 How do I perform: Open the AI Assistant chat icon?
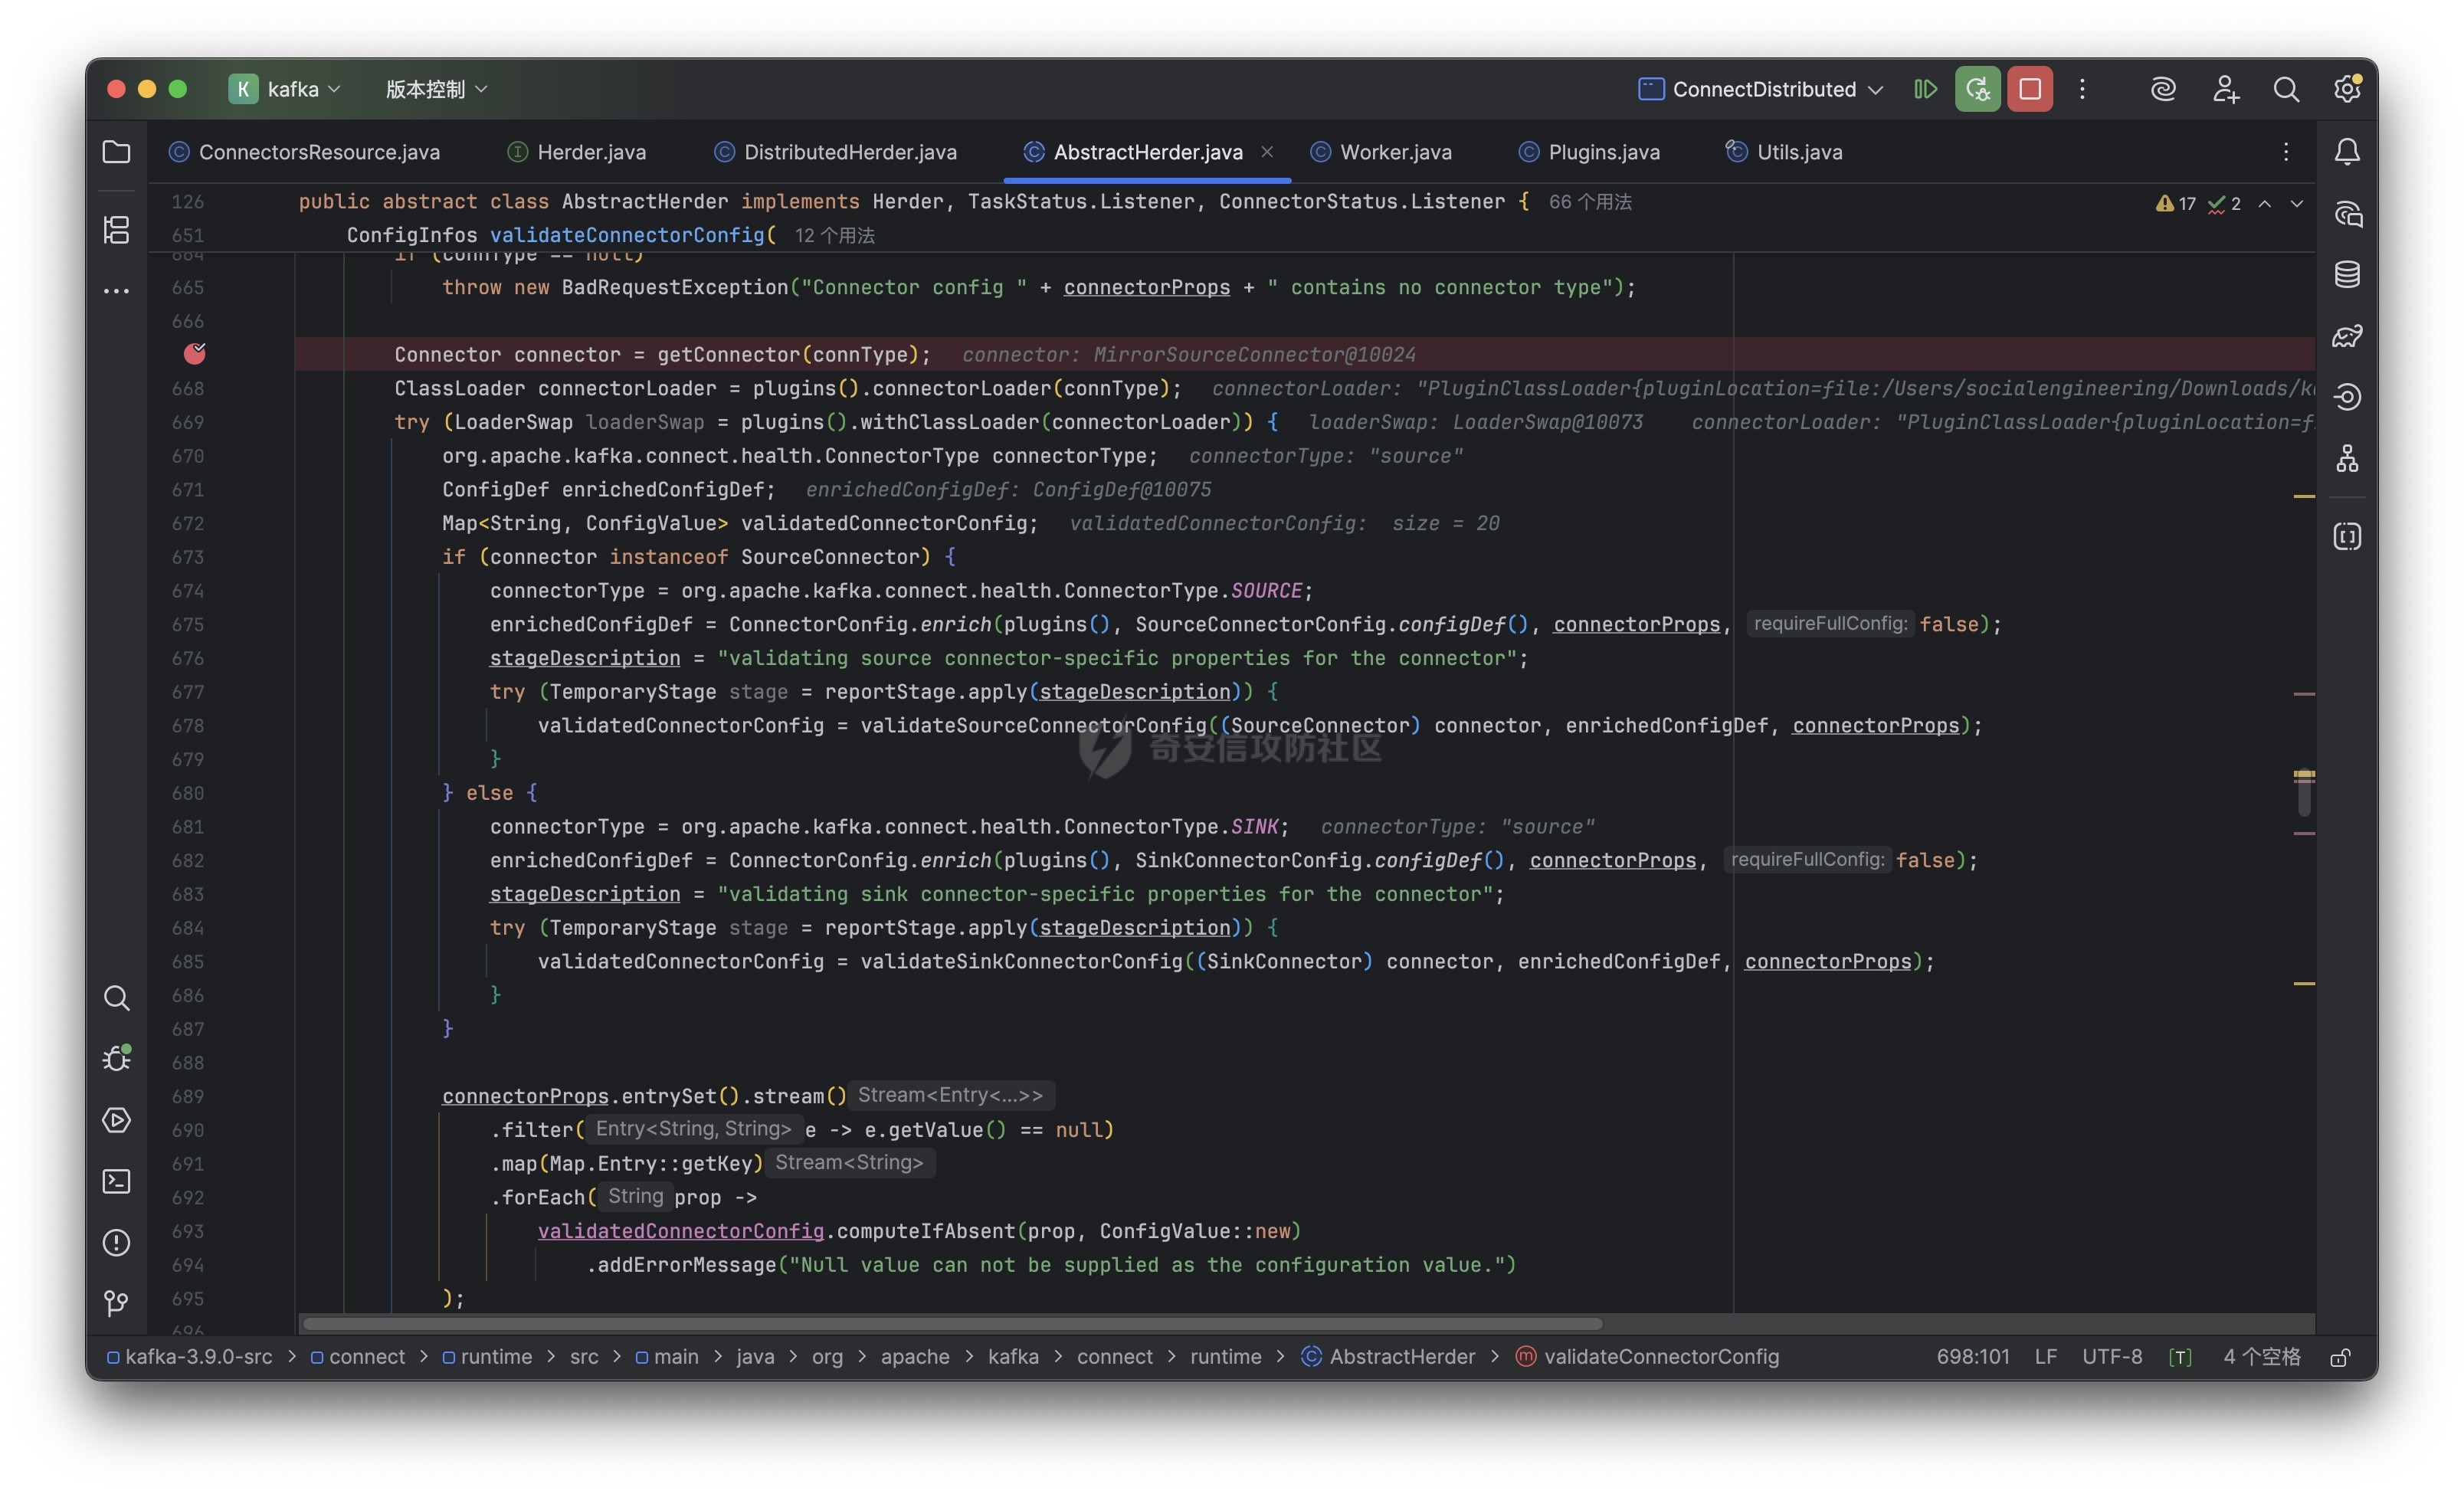pos(2347,214)
